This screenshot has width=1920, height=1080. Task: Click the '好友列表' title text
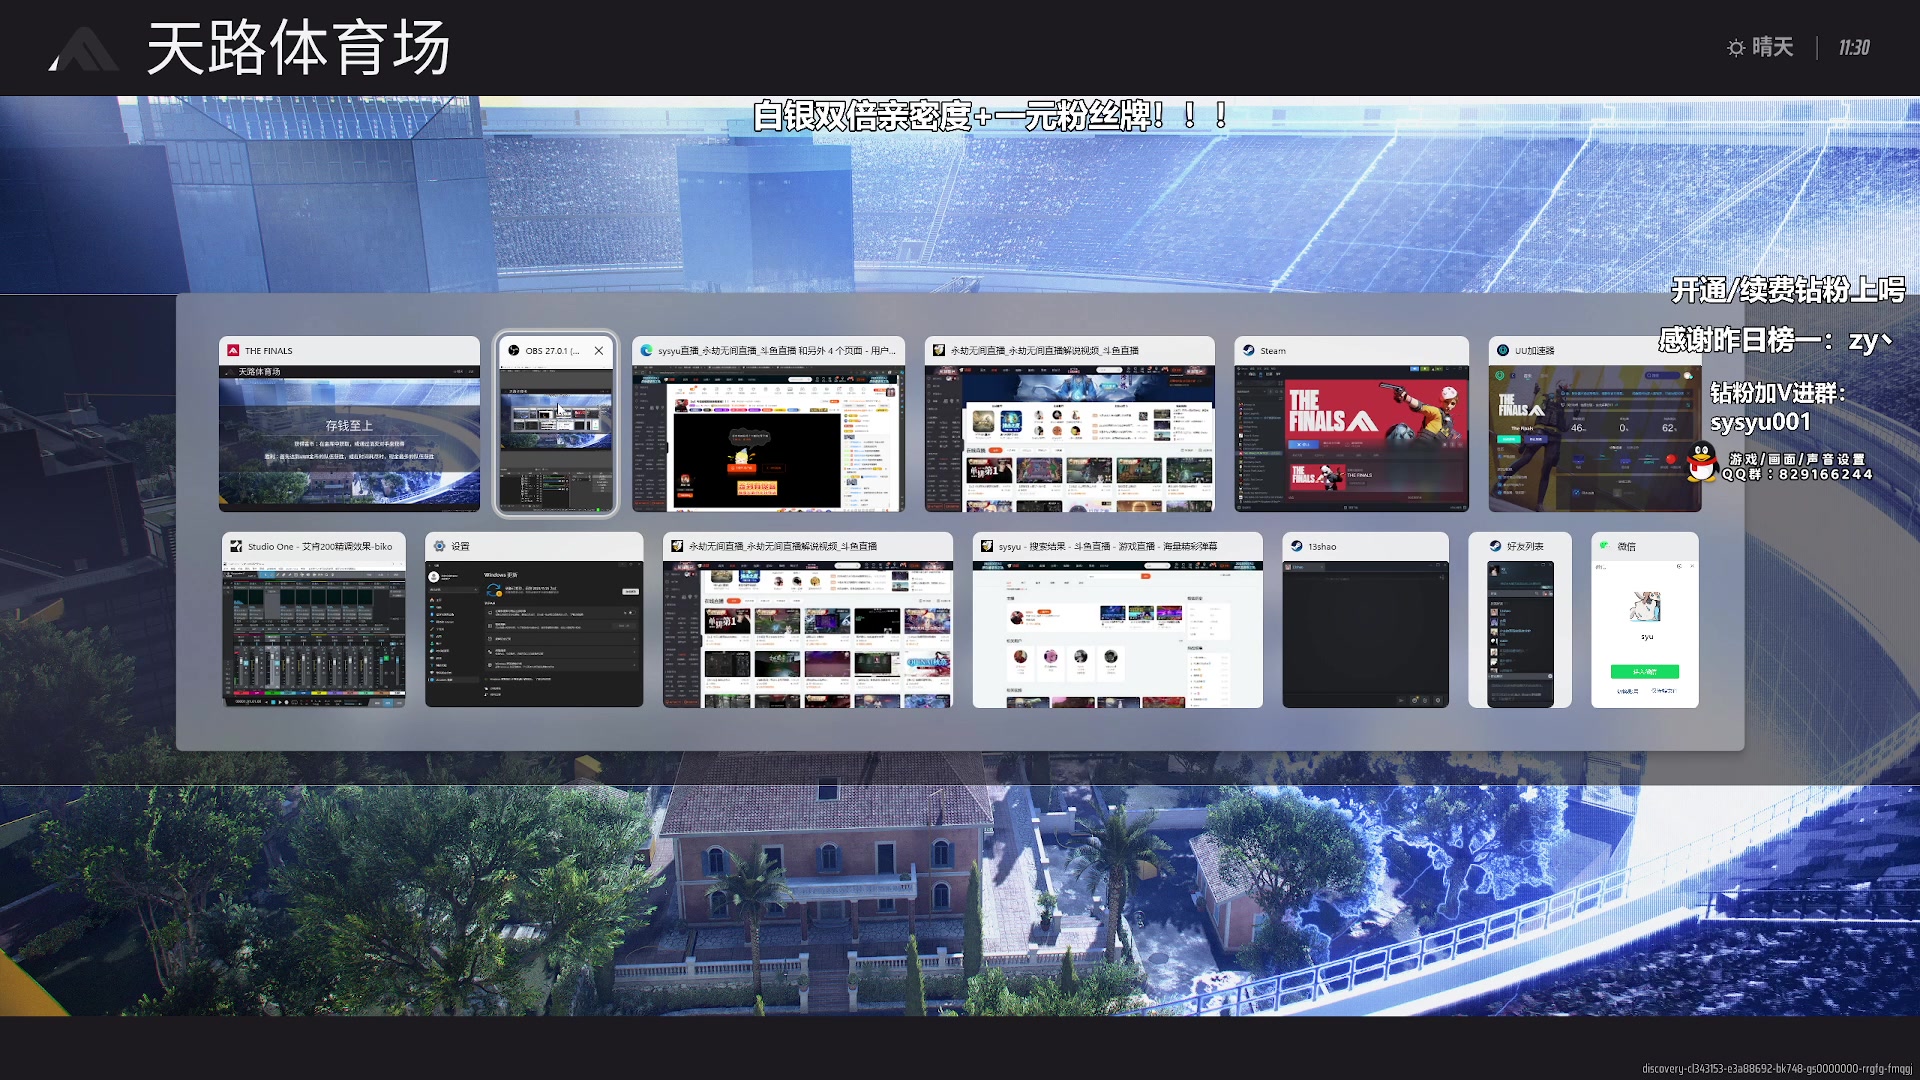(1525, 547)
